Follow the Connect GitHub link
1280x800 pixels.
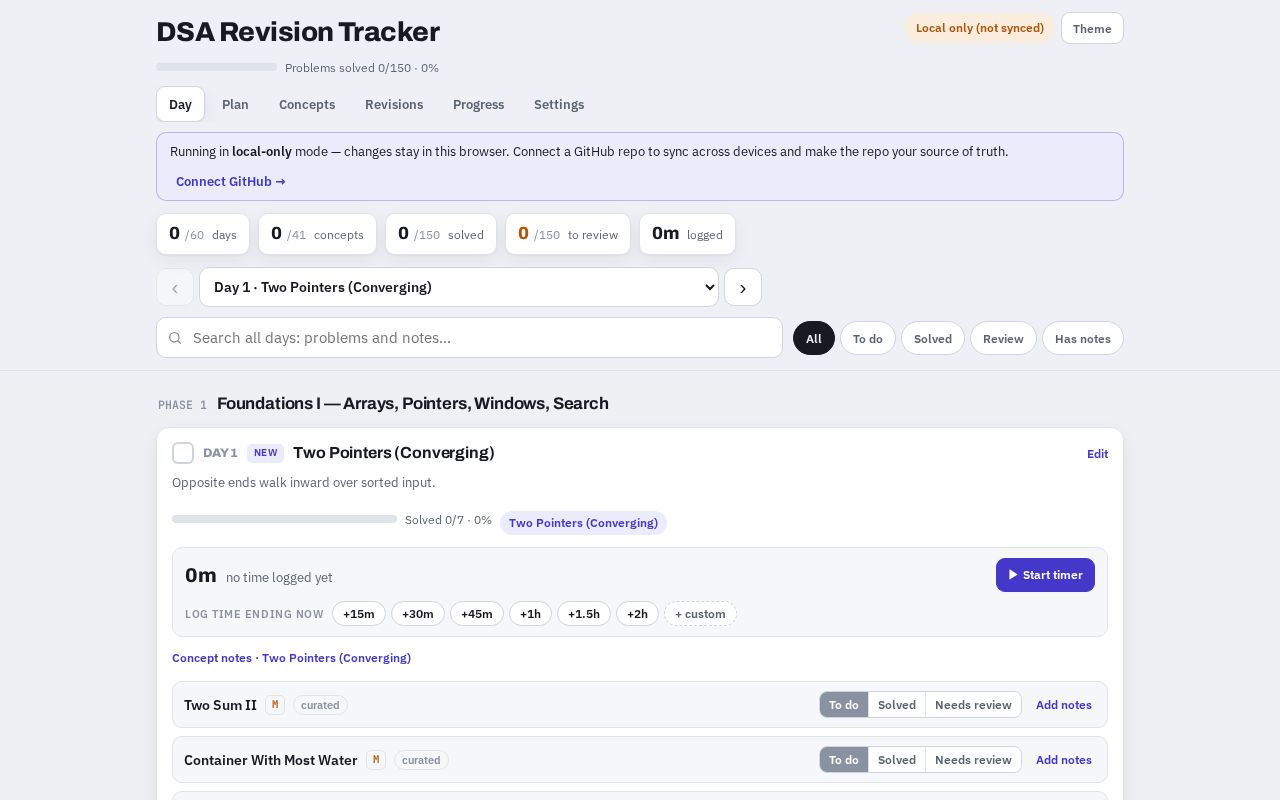(231, 181)
